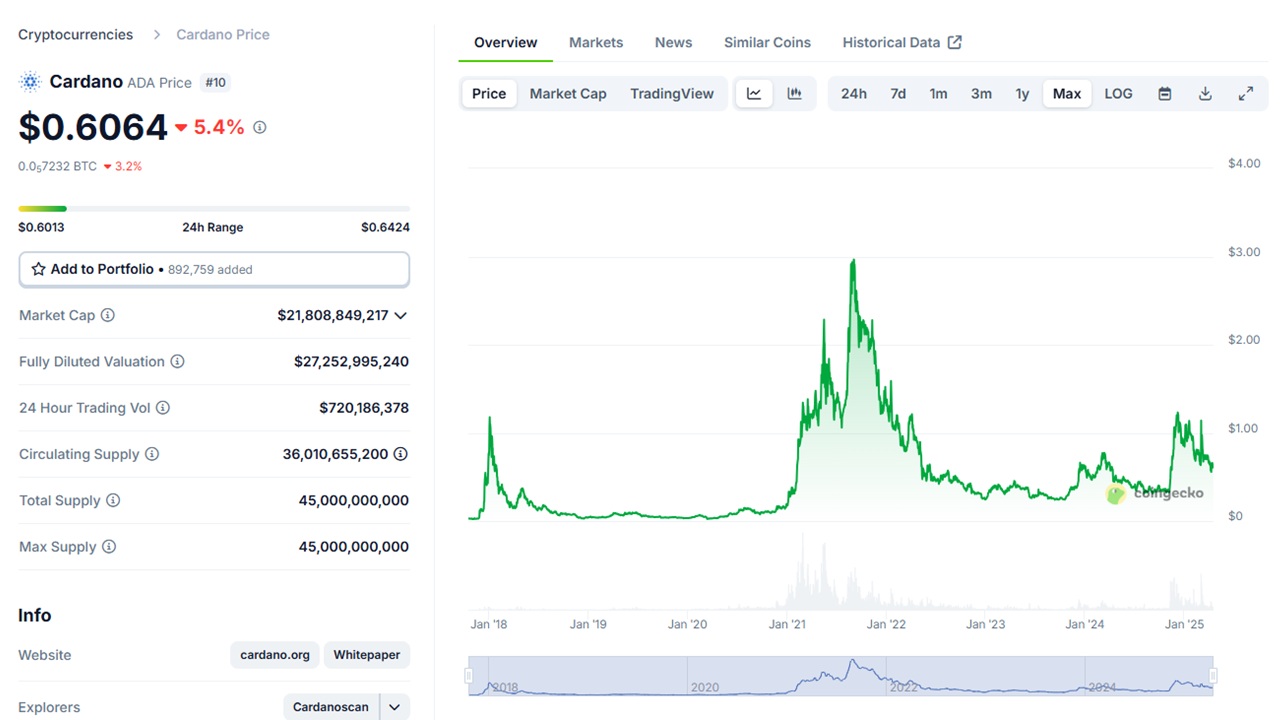The height and width of the screenshot is (720, 1280).
Task: Open the Markets tab
Action: coord(596,42)
